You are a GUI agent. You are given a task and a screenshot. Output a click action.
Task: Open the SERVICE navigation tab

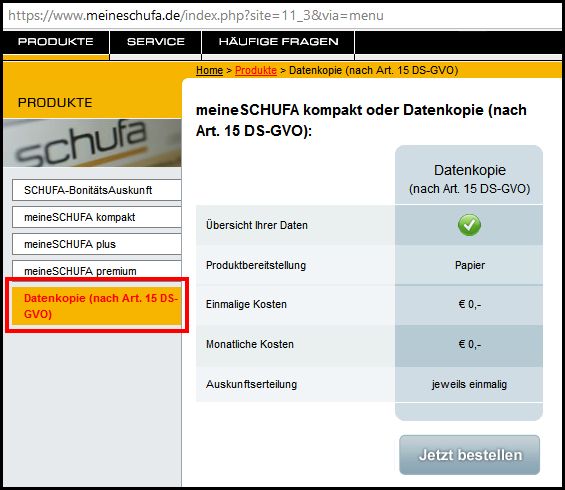[156, 42]
